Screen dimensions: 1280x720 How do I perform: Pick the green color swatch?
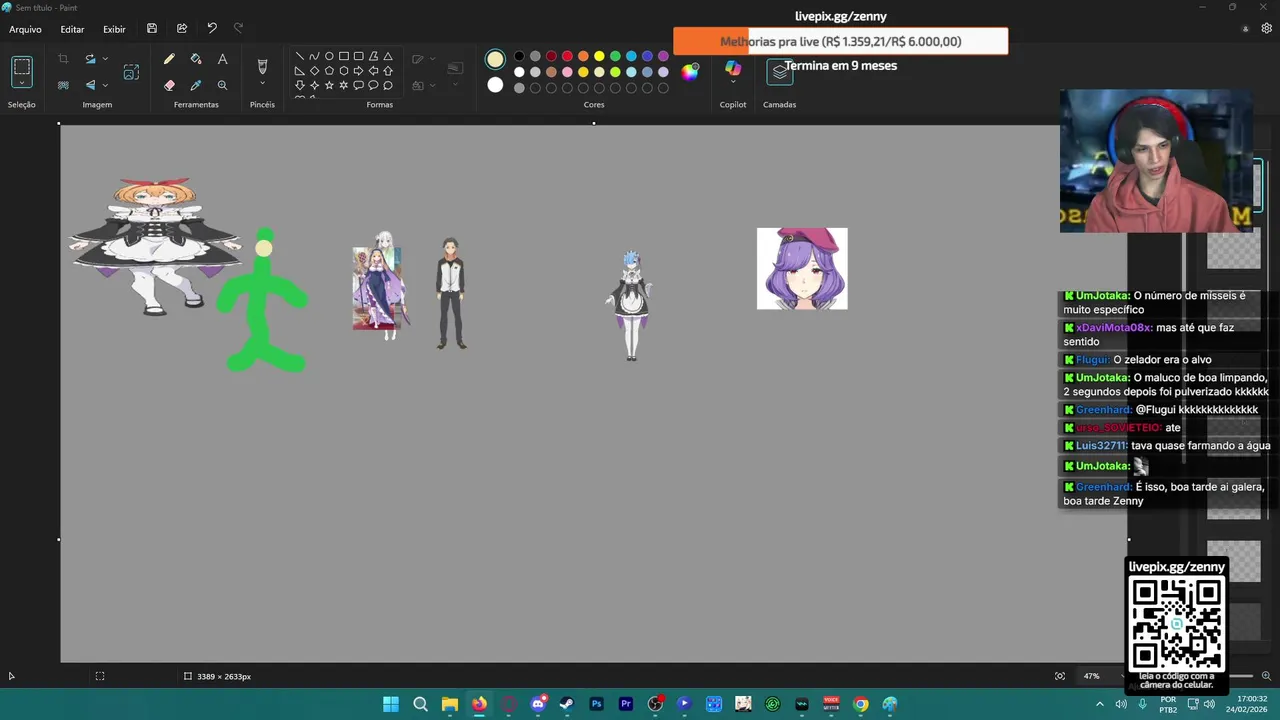point(615,56)
